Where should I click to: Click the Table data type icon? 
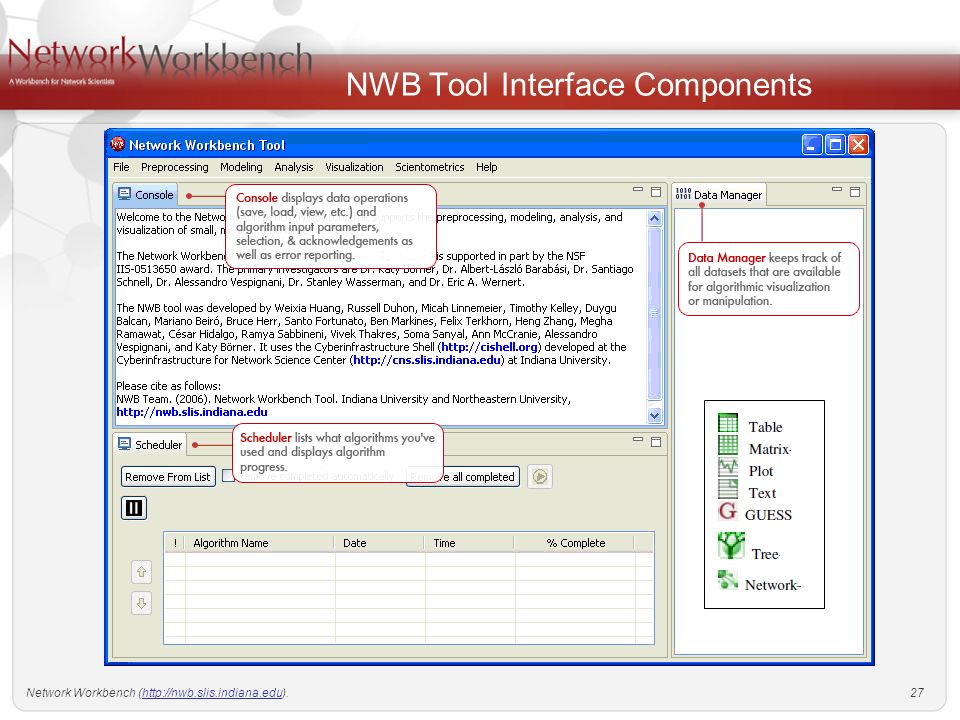click(728, 423)
